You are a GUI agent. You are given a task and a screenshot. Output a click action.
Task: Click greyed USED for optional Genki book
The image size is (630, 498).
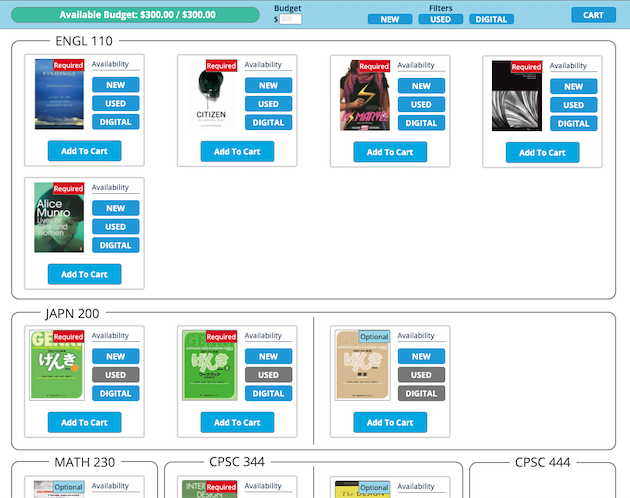pos(421,375)
